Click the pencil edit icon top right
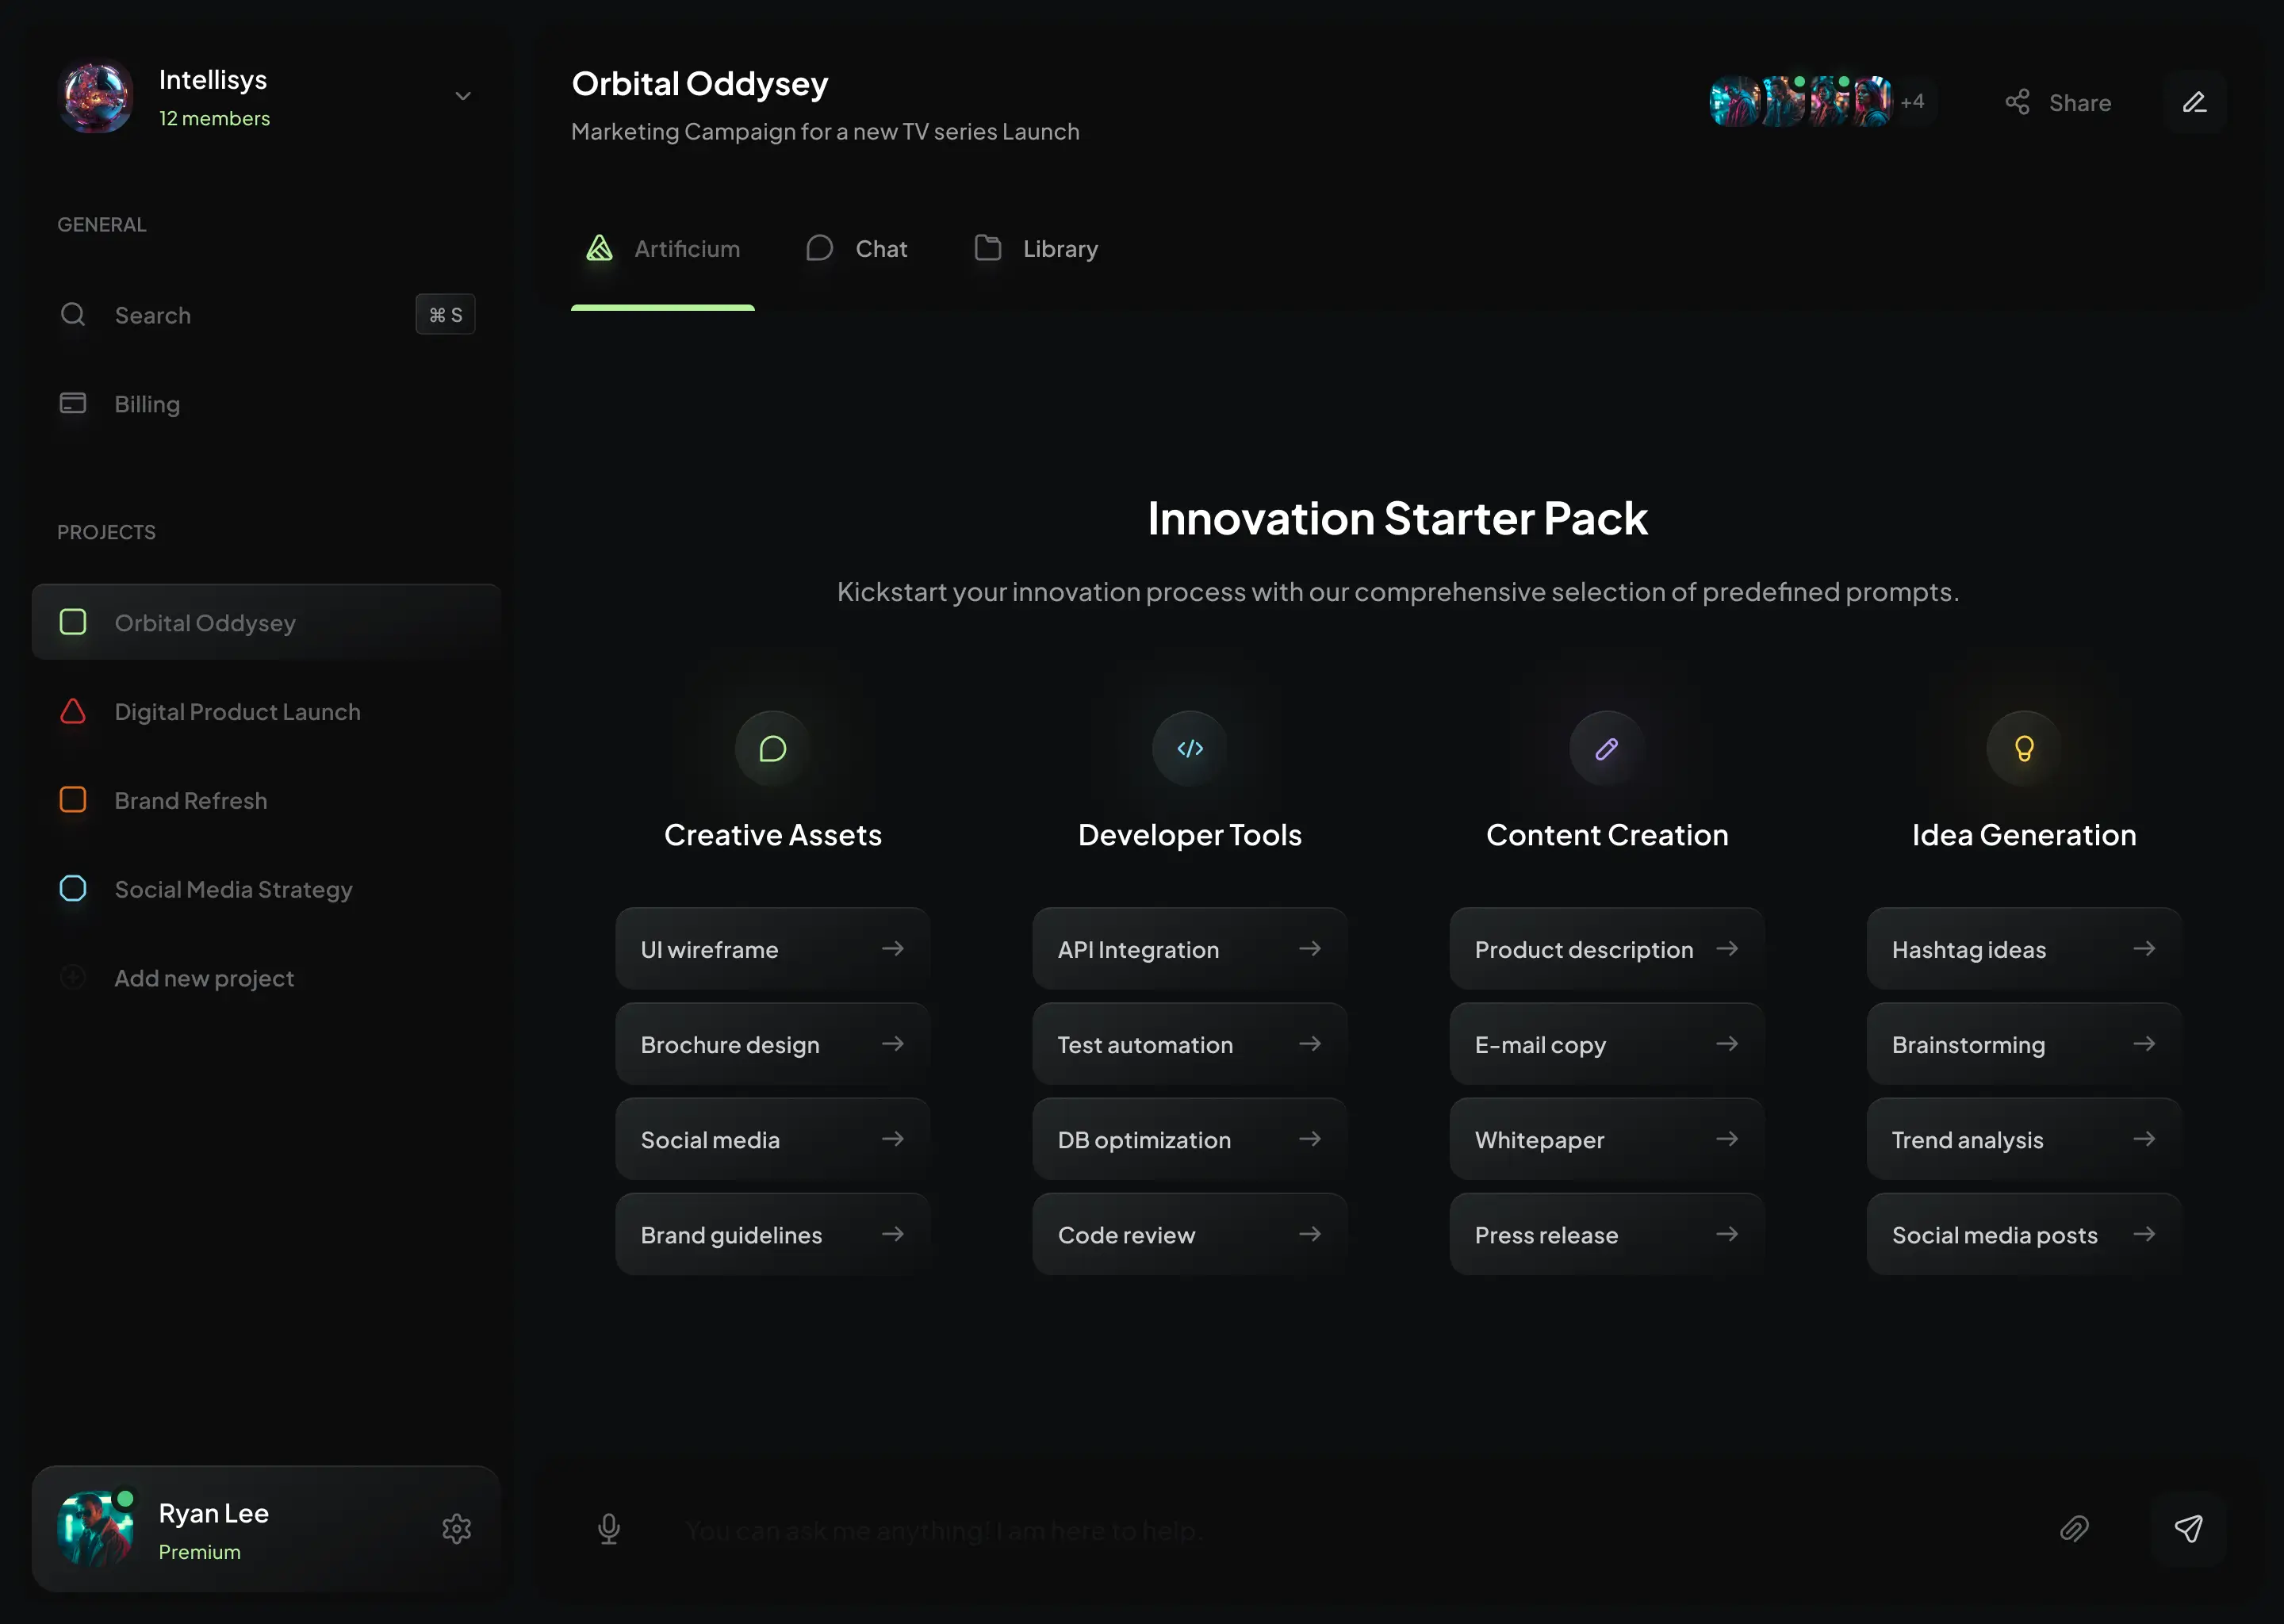 2194,102
